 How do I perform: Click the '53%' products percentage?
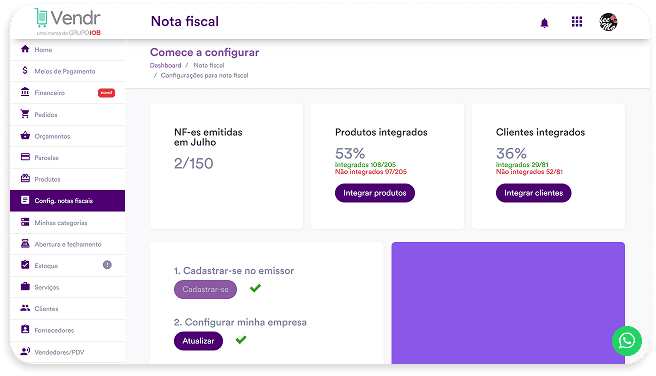350,153
